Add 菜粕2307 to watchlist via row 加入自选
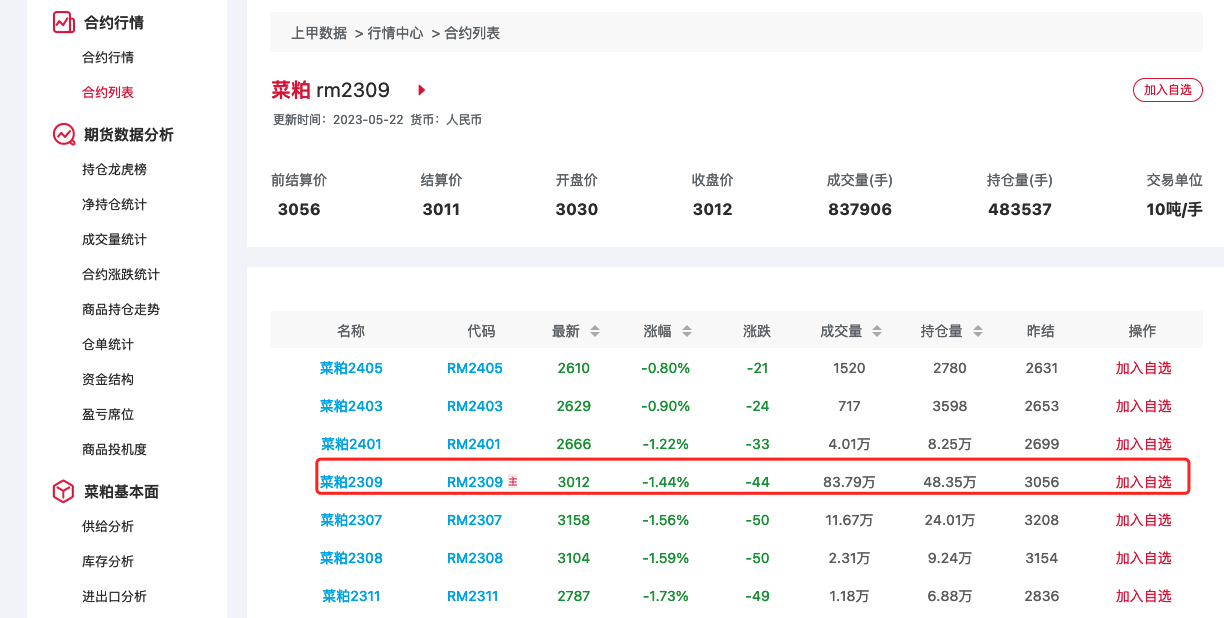This screenshot has width=1224, height=618. [x=1142, y=519]
